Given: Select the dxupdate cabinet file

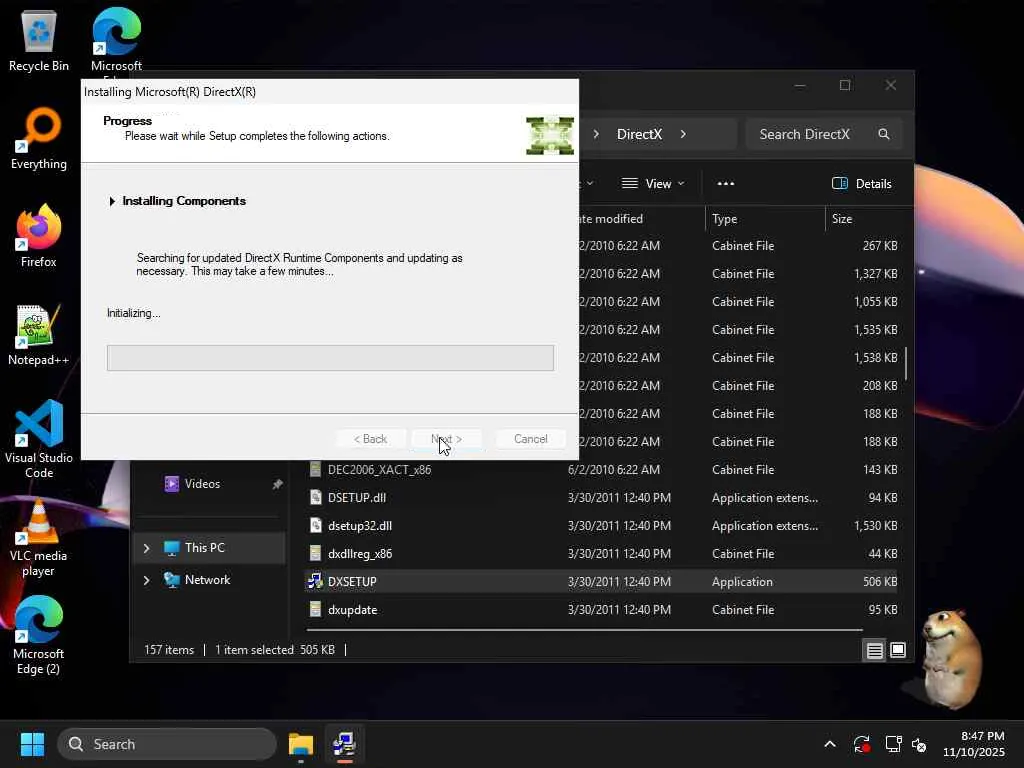Looking at the screenshot, I should coord(353,610).
